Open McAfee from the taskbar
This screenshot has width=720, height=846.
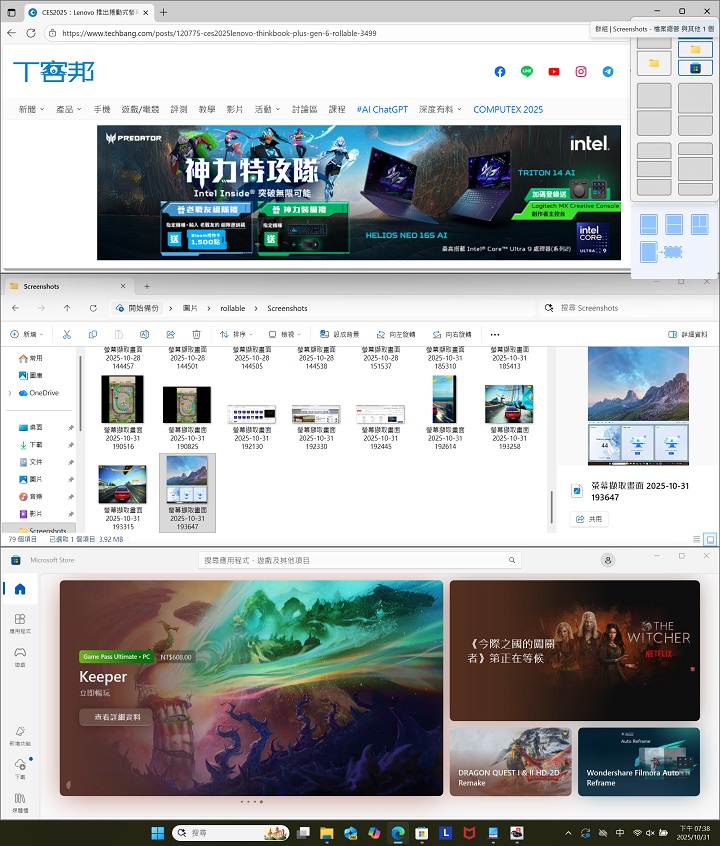click(470, 833)
